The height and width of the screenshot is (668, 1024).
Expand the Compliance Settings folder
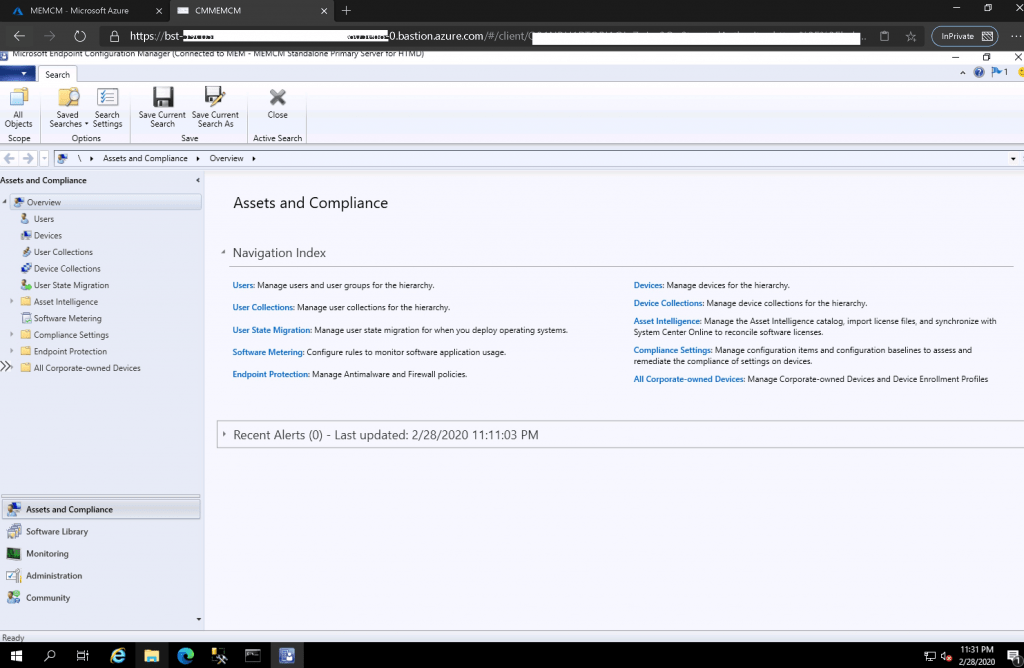click(x=12, y=335)
